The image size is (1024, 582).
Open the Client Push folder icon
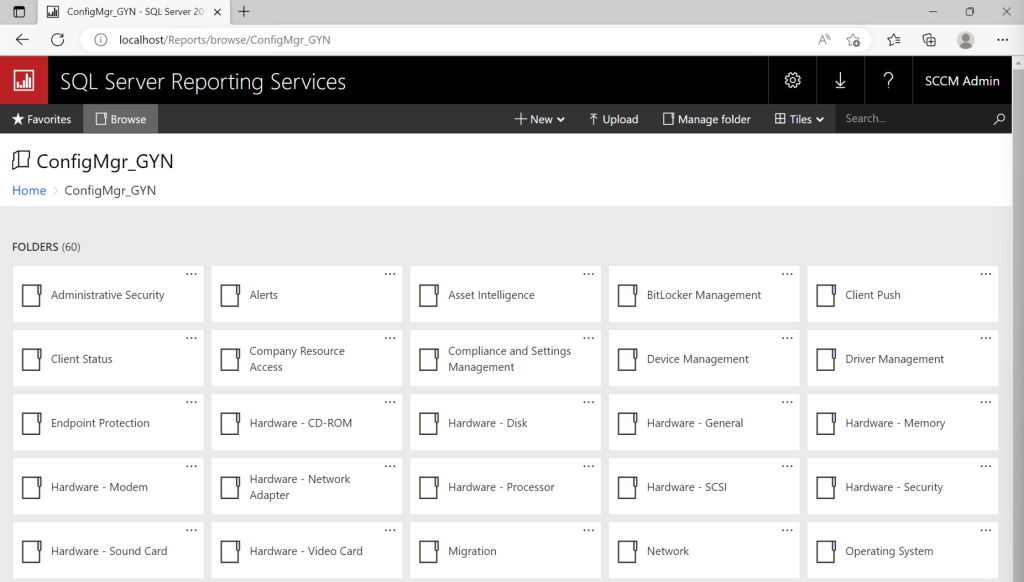coord(825,295)
